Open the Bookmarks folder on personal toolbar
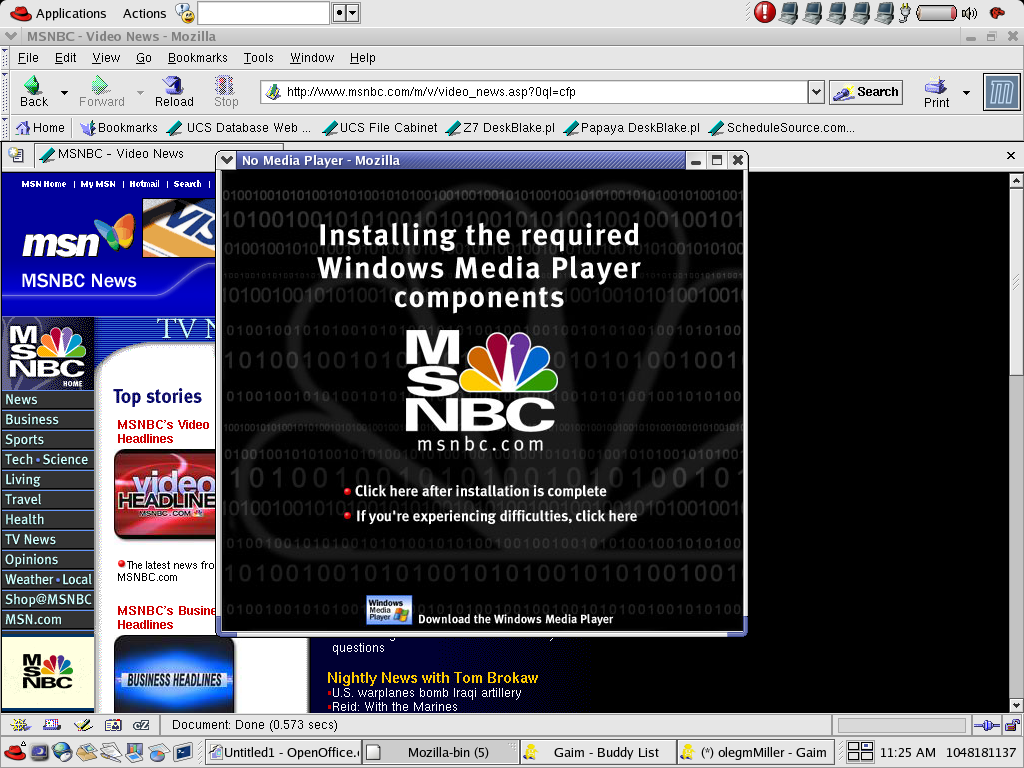Image resolution: width=1024 pixels, height=768 pixels. click(x=119, y=128)
